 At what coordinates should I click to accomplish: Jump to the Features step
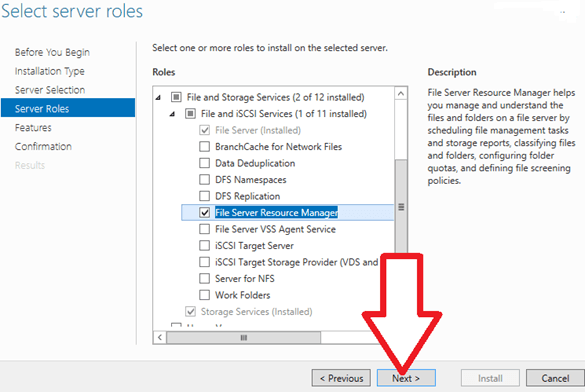[x=33, y=128]
